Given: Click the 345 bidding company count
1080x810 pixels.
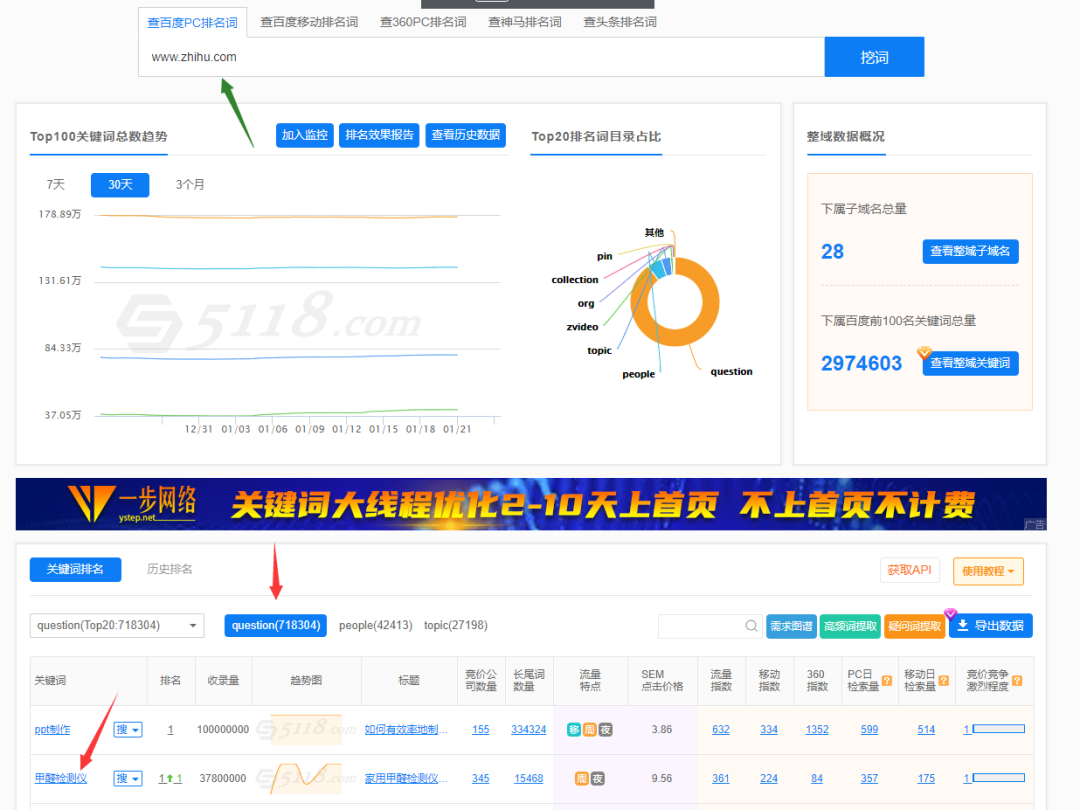Looking at the screenshot, I should pos(481,778).
